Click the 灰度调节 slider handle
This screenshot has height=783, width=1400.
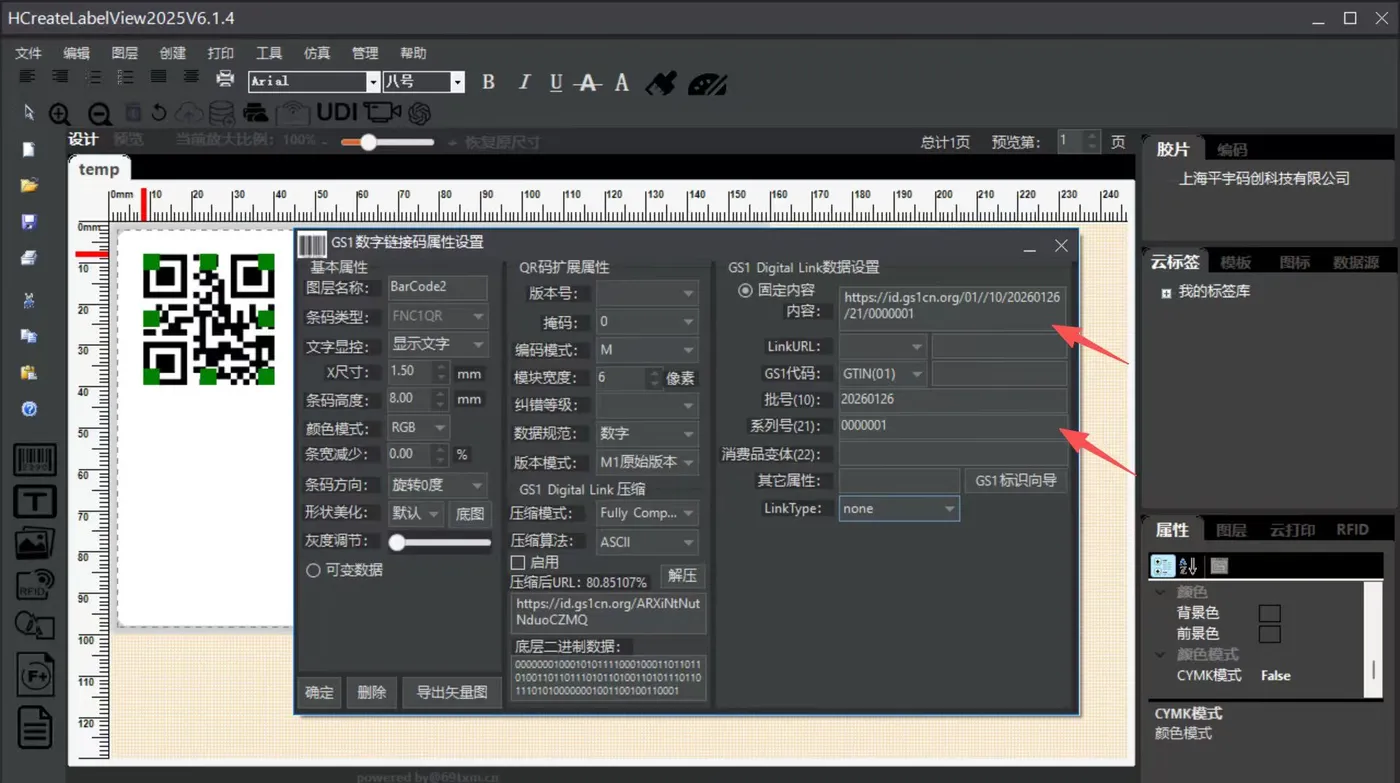[x=397, y=543]
